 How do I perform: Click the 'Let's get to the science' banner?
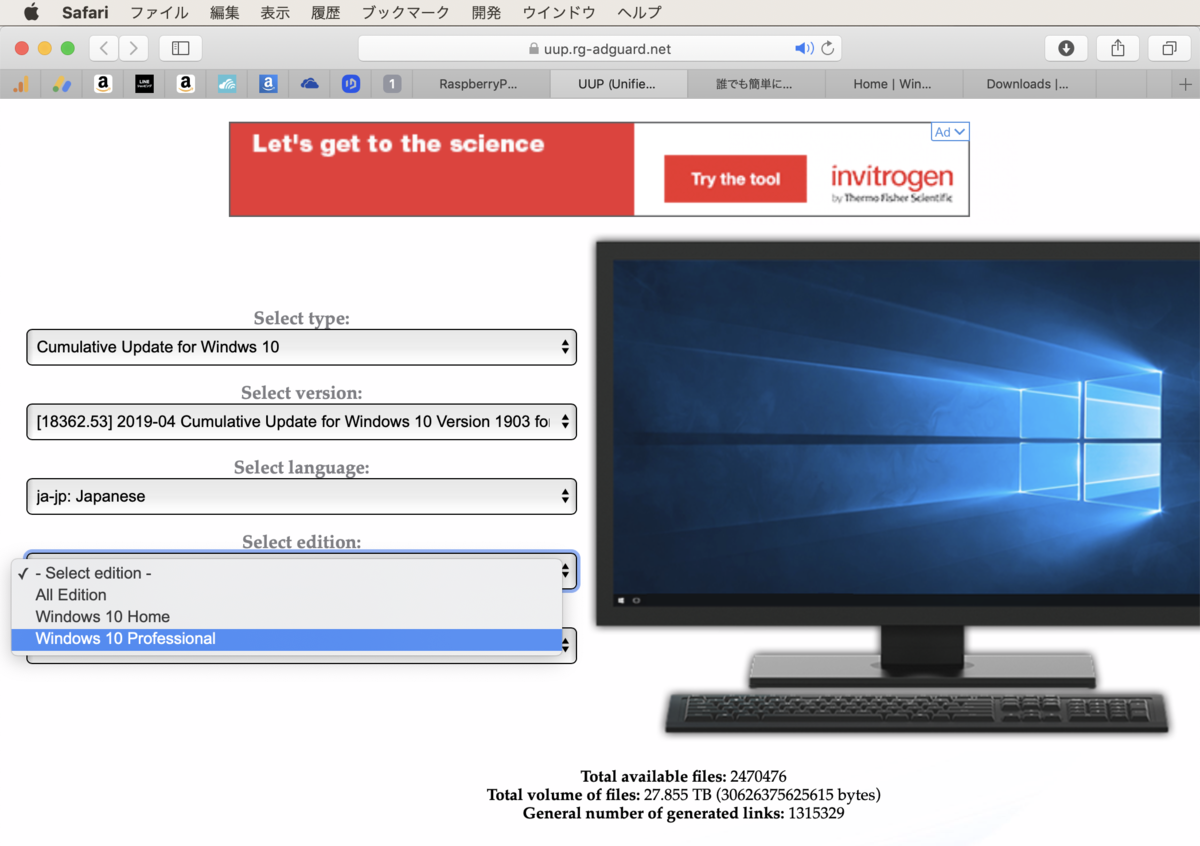click(398, 144)
